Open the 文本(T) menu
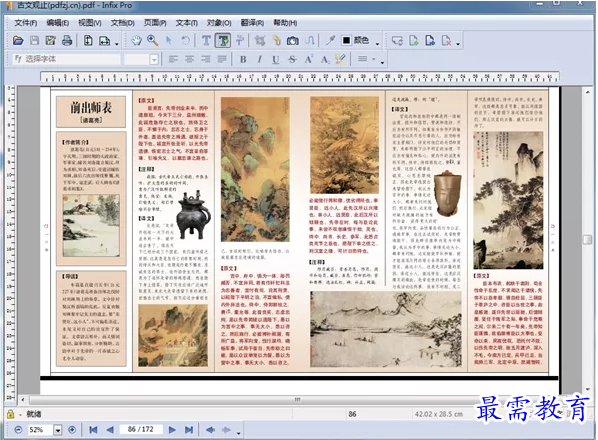Viewport: 598px width, 440px height. click(186, 23)
